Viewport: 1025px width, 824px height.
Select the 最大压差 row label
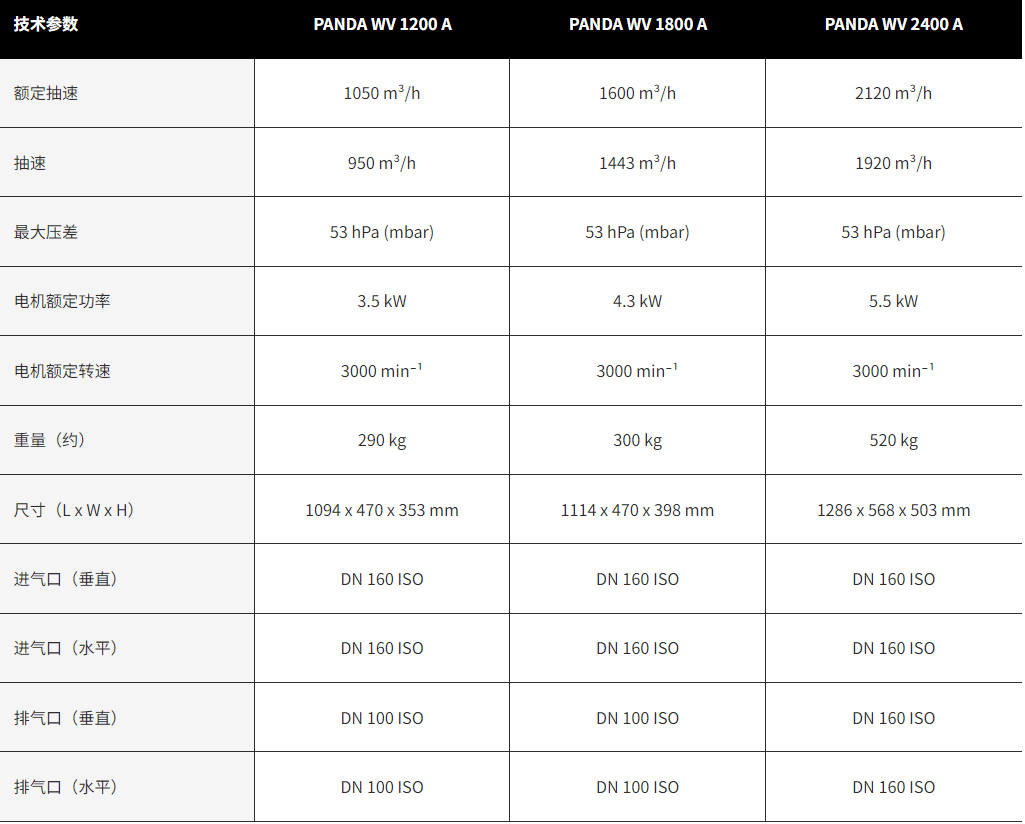pyautogui.click(x=46, y=232)
